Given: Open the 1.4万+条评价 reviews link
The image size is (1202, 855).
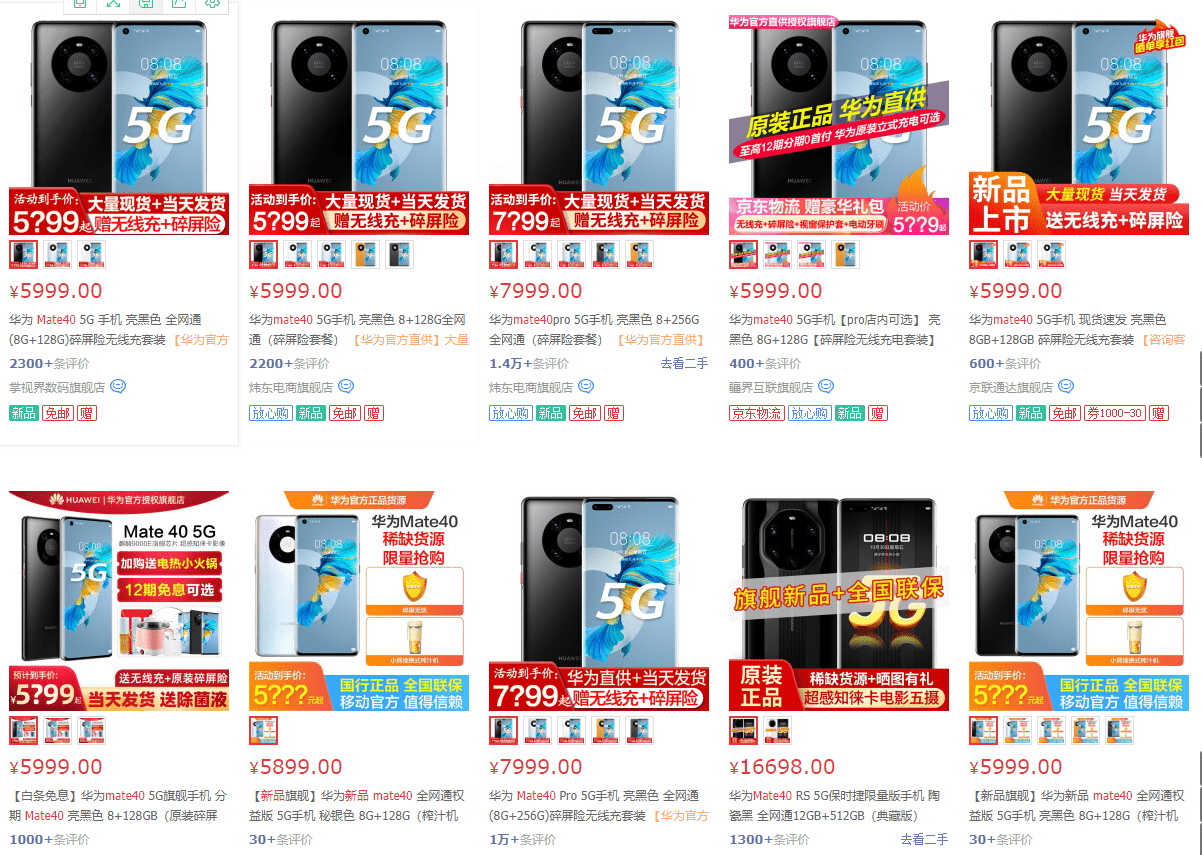Looking at the screenshot, I should (x=529, y=363).
